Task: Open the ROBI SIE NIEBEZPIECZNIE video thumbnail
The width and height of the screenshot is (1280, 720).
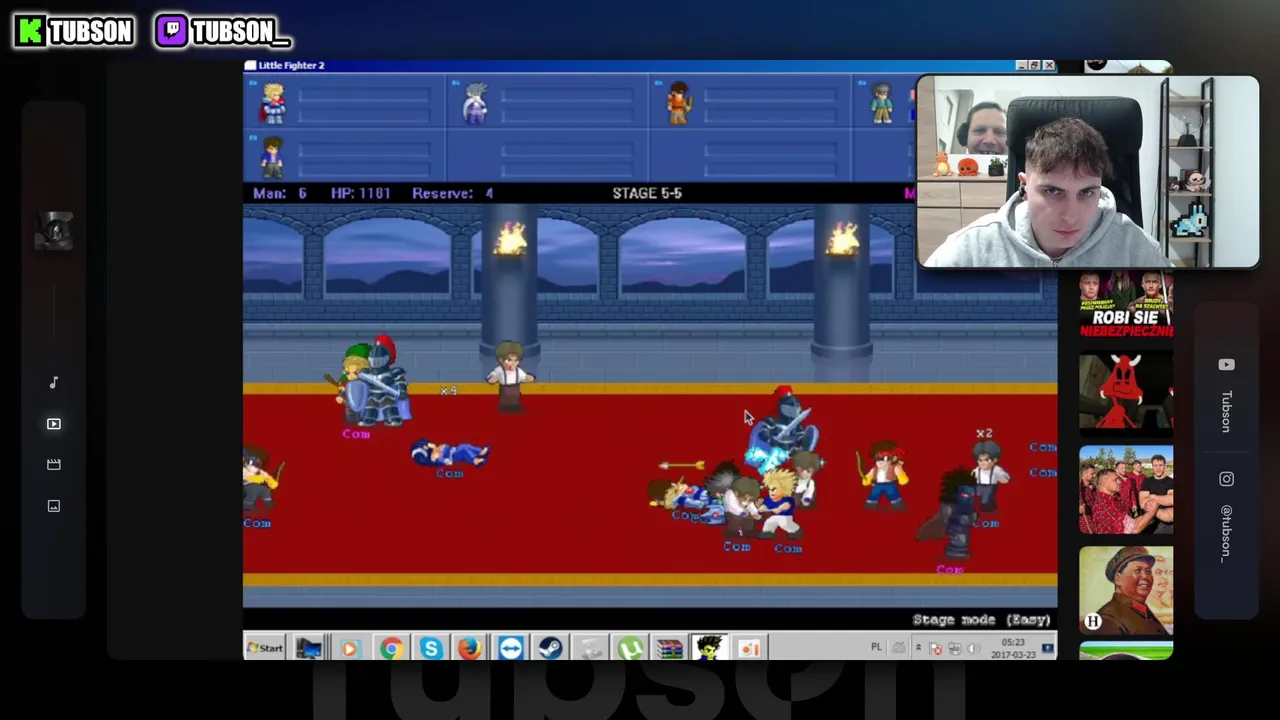Action: [1126, 305]
